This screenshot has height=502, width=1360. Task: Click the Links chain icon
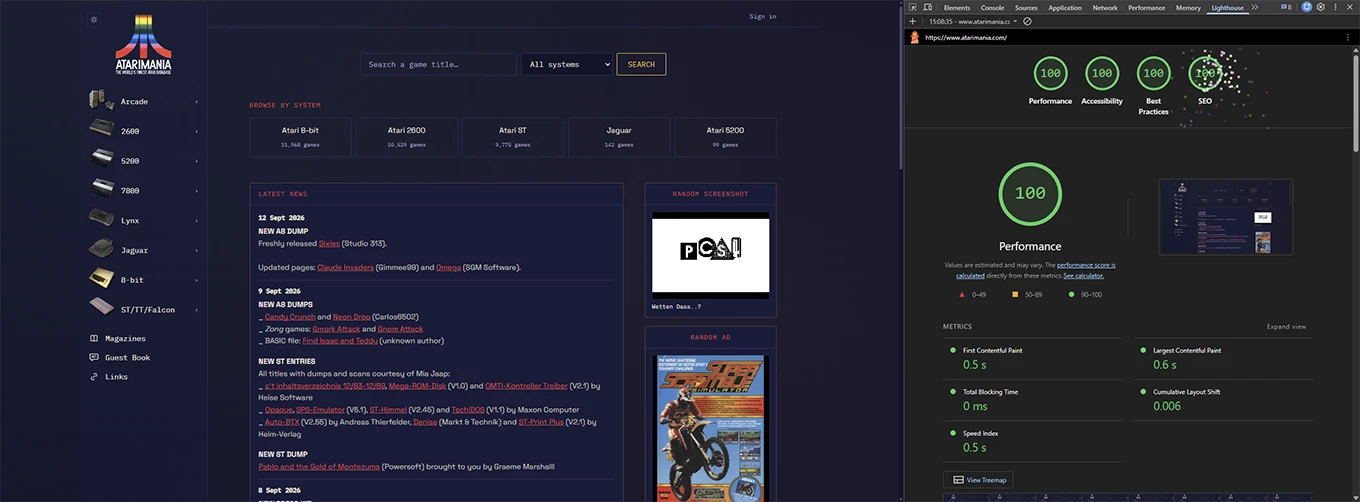pos(94,376)
